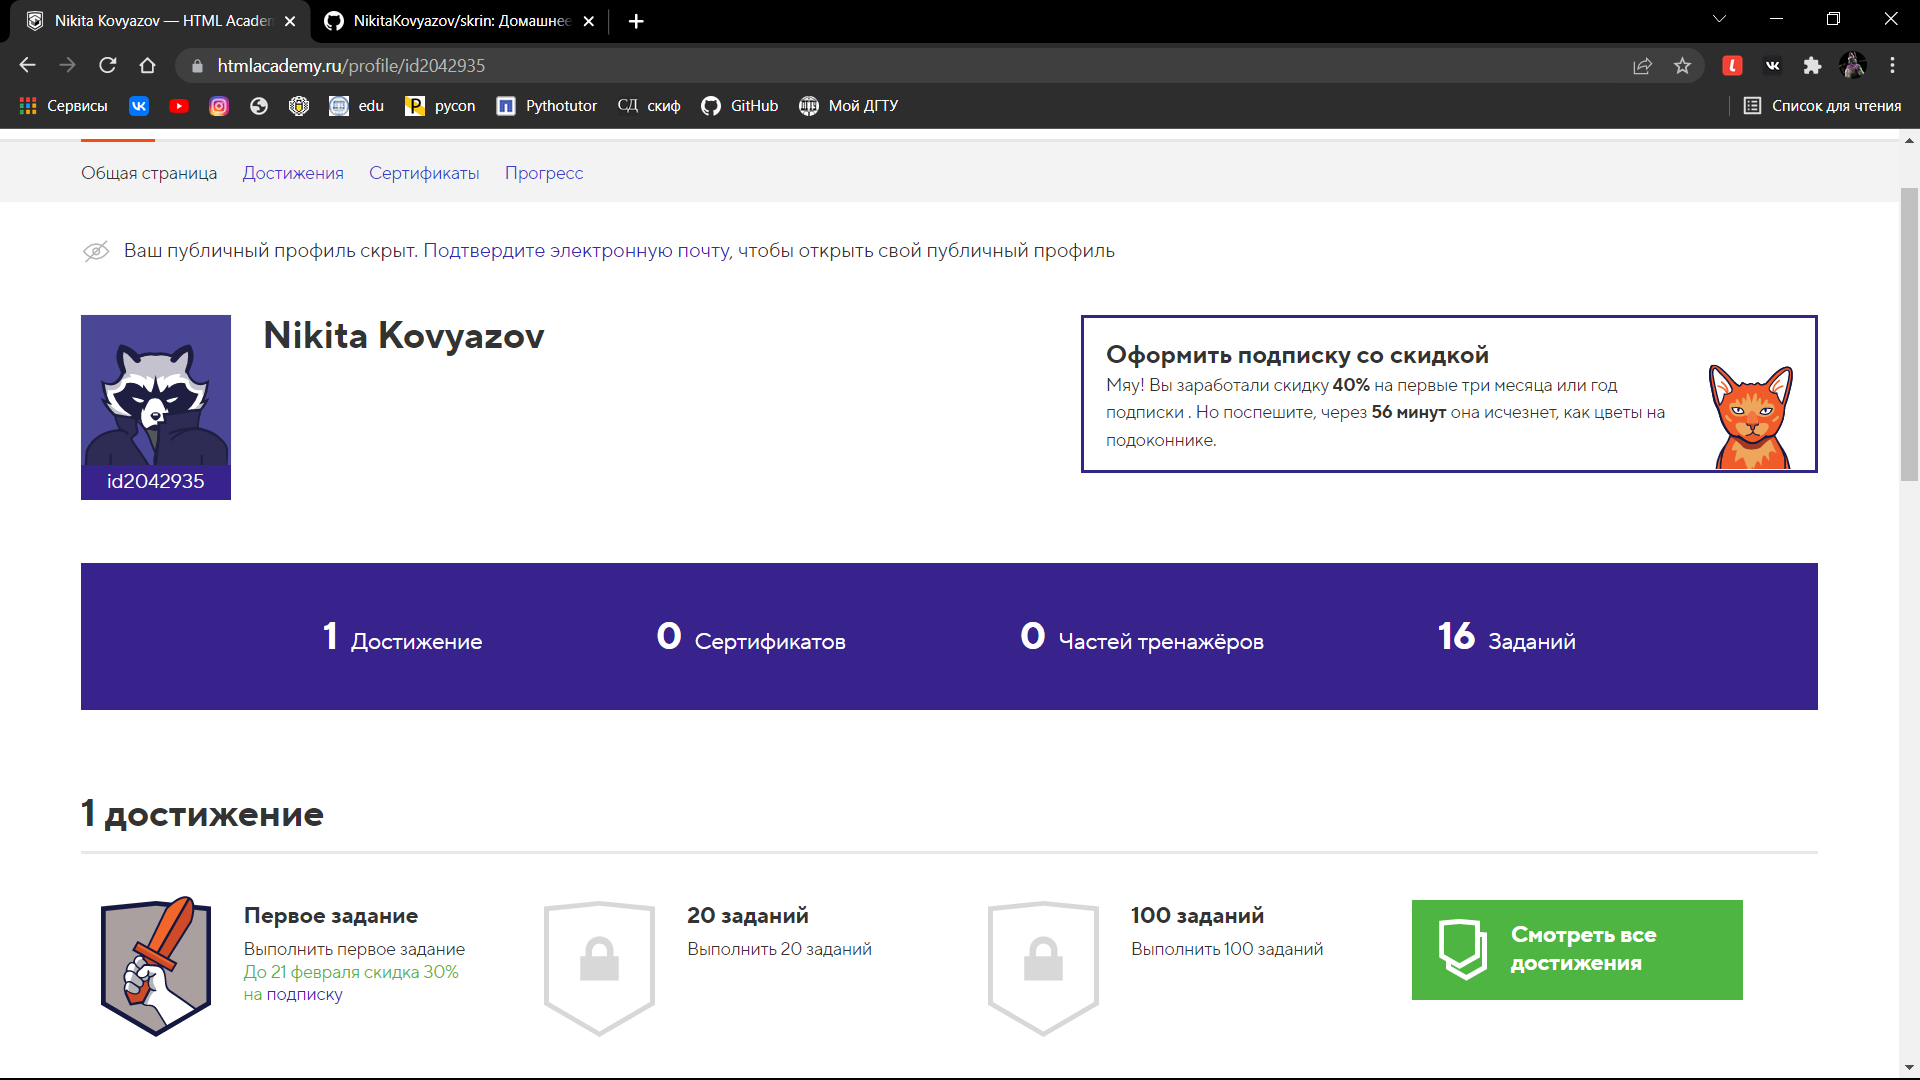
Task: Bookmark this page with the star icon
Action: [x=1683, y=65]
